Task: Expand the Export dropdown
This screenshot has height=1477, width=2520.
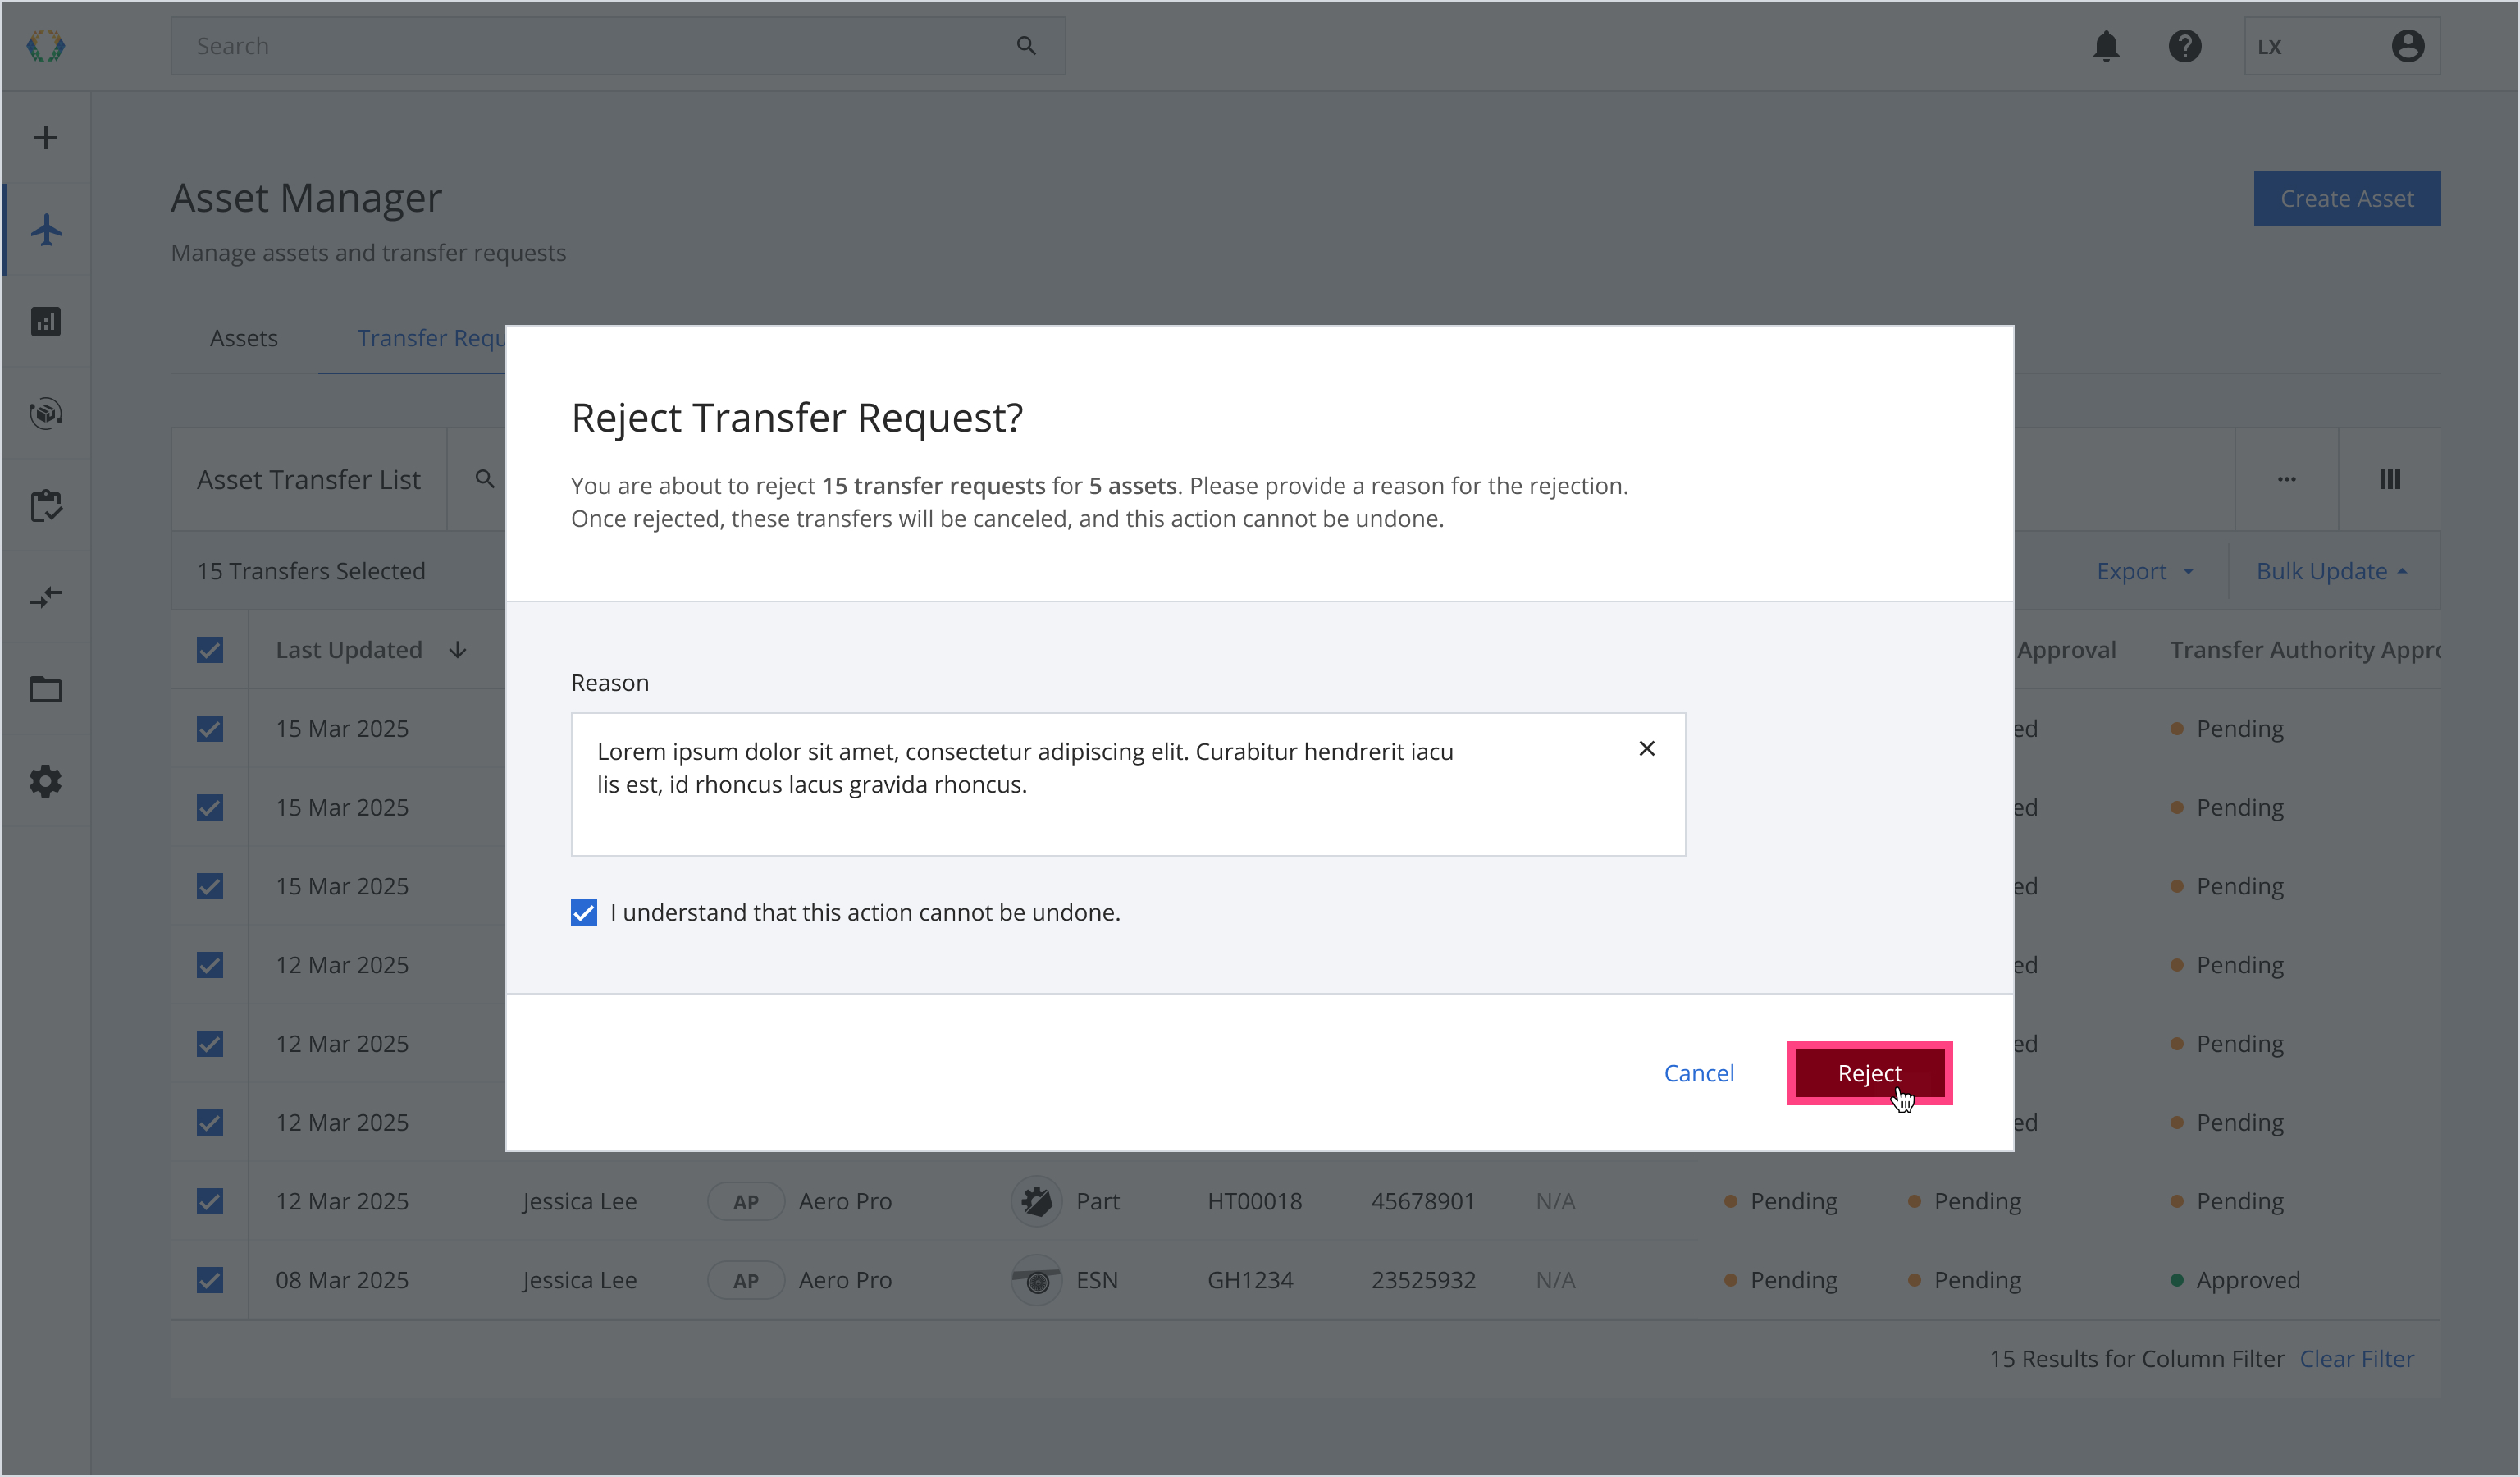Action: (2145, 571)
